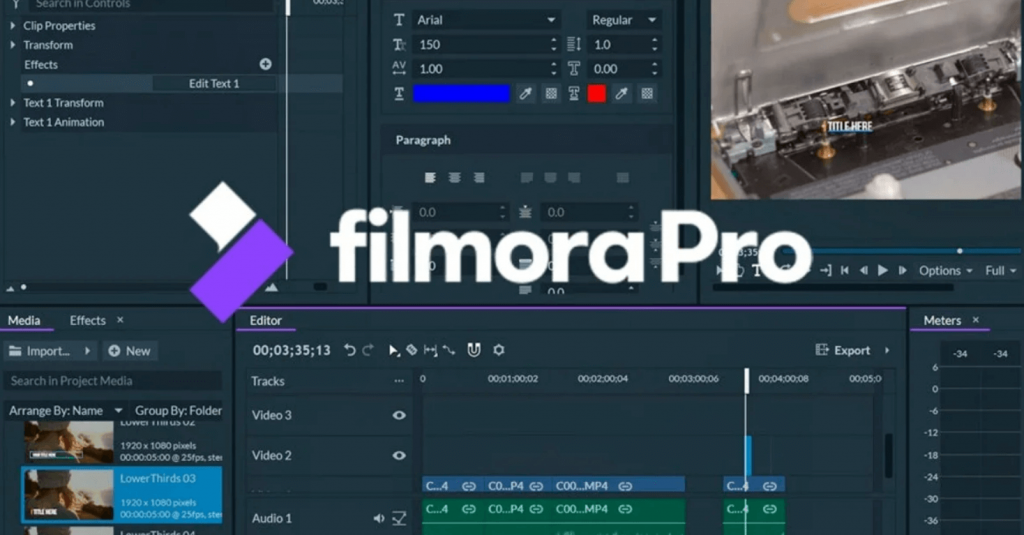Undo the last edit in the Editor
This screenshot has width=1024, height=535.
[x=350, y=351]
